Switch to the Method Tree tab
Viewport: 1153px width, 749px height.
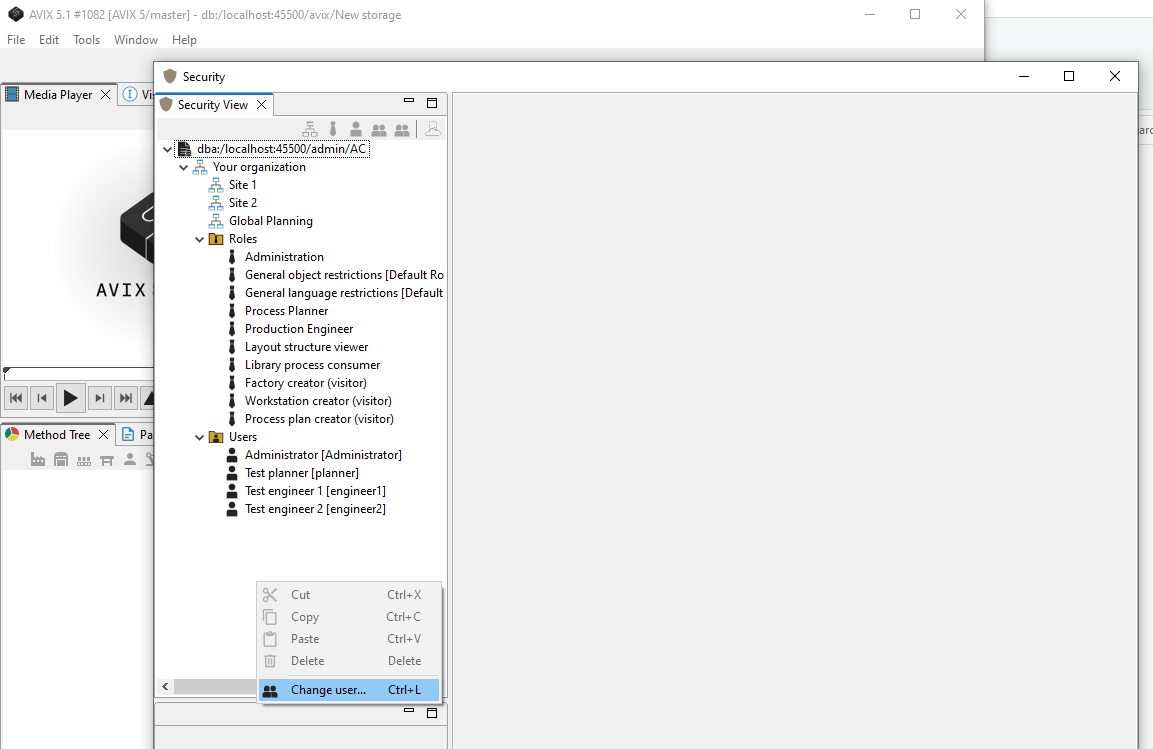(56, 435)
